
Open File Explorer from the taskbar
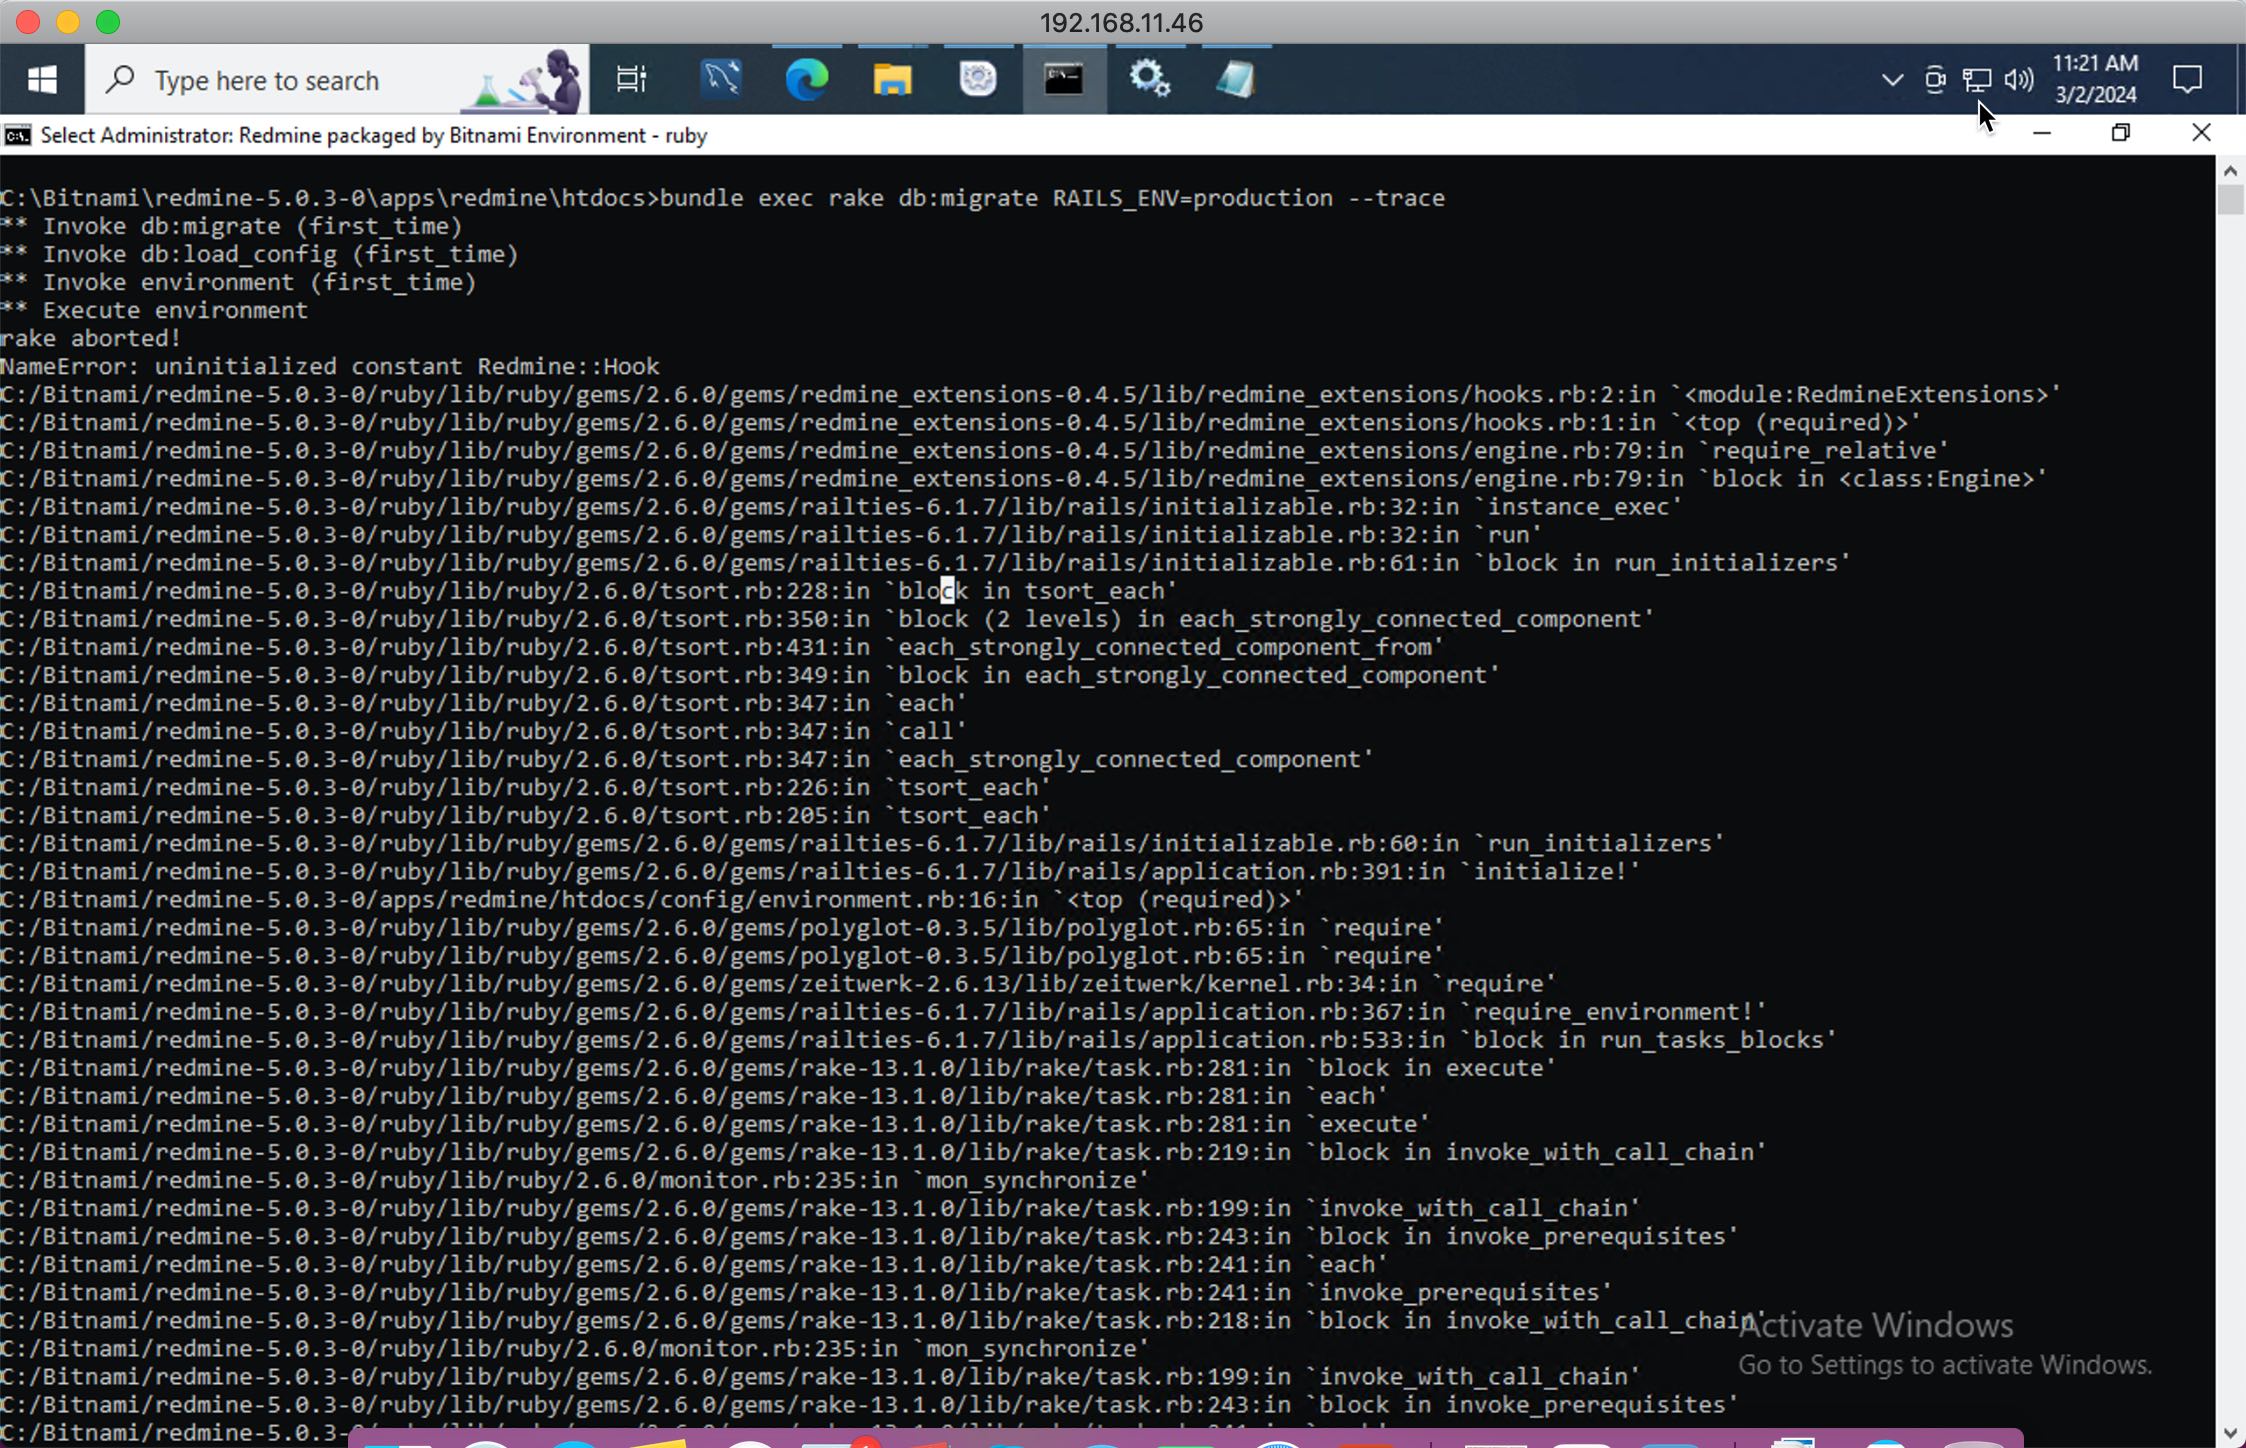(892, 79)
